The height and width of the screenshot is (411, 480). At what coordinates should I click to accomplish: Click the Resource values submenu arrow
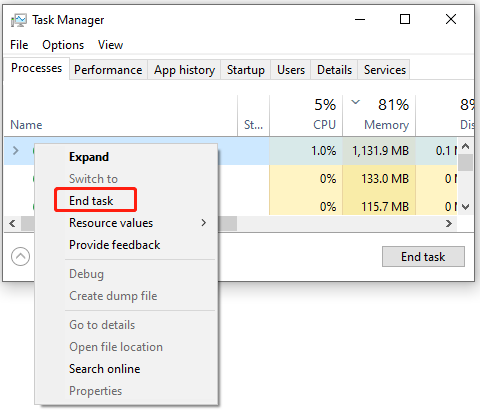[204, 223]
